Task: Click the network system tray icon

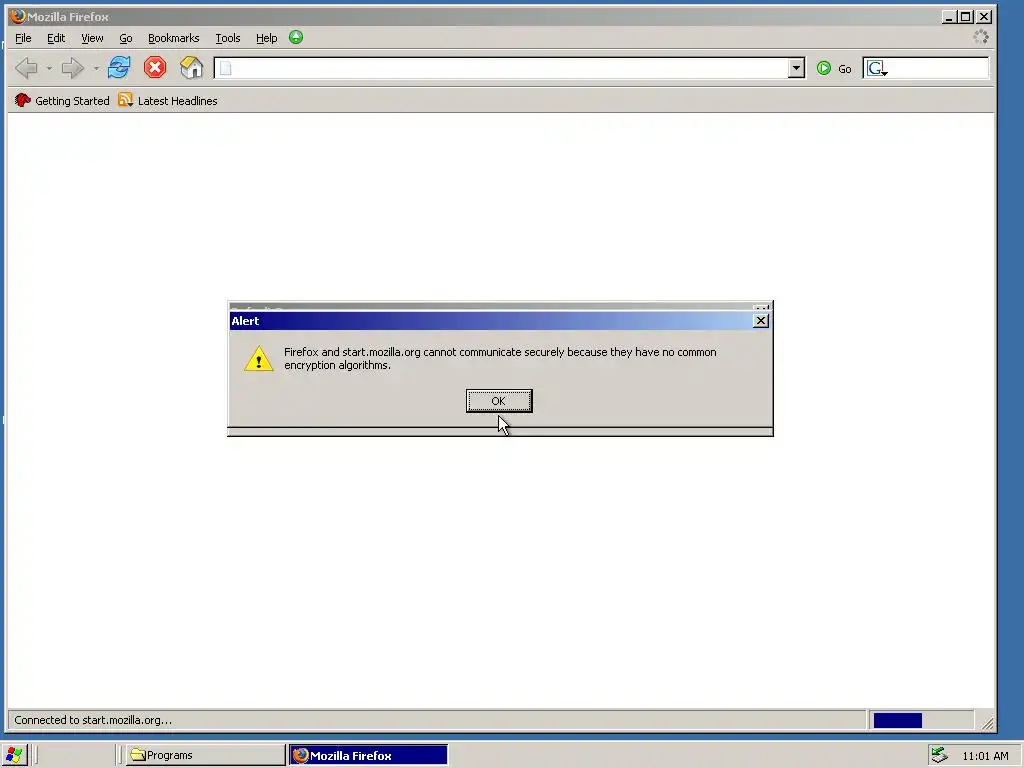Action: coord(939,755)
